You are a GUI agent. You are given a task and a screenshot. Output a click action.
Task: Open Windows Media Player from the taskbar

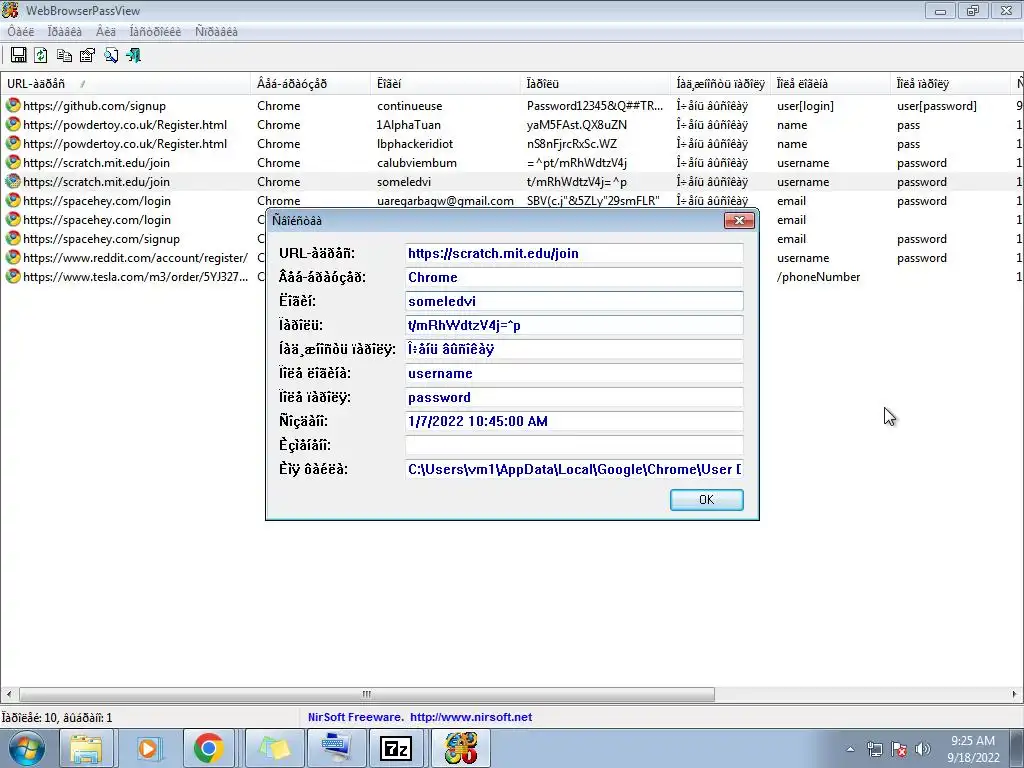click(x=148, y=748)
